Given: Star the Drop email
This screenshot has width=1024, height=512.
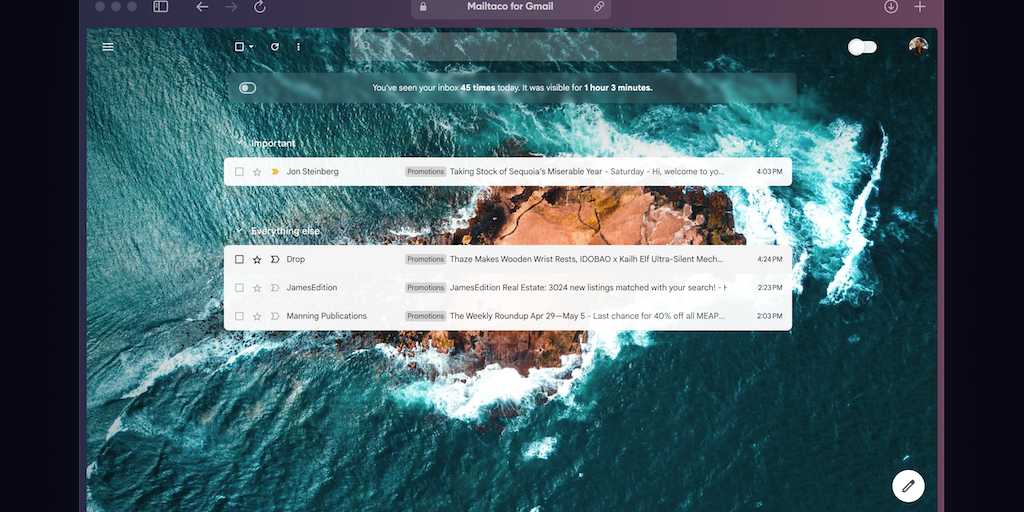Looking at the screenshot, I should tap(257, 259).
